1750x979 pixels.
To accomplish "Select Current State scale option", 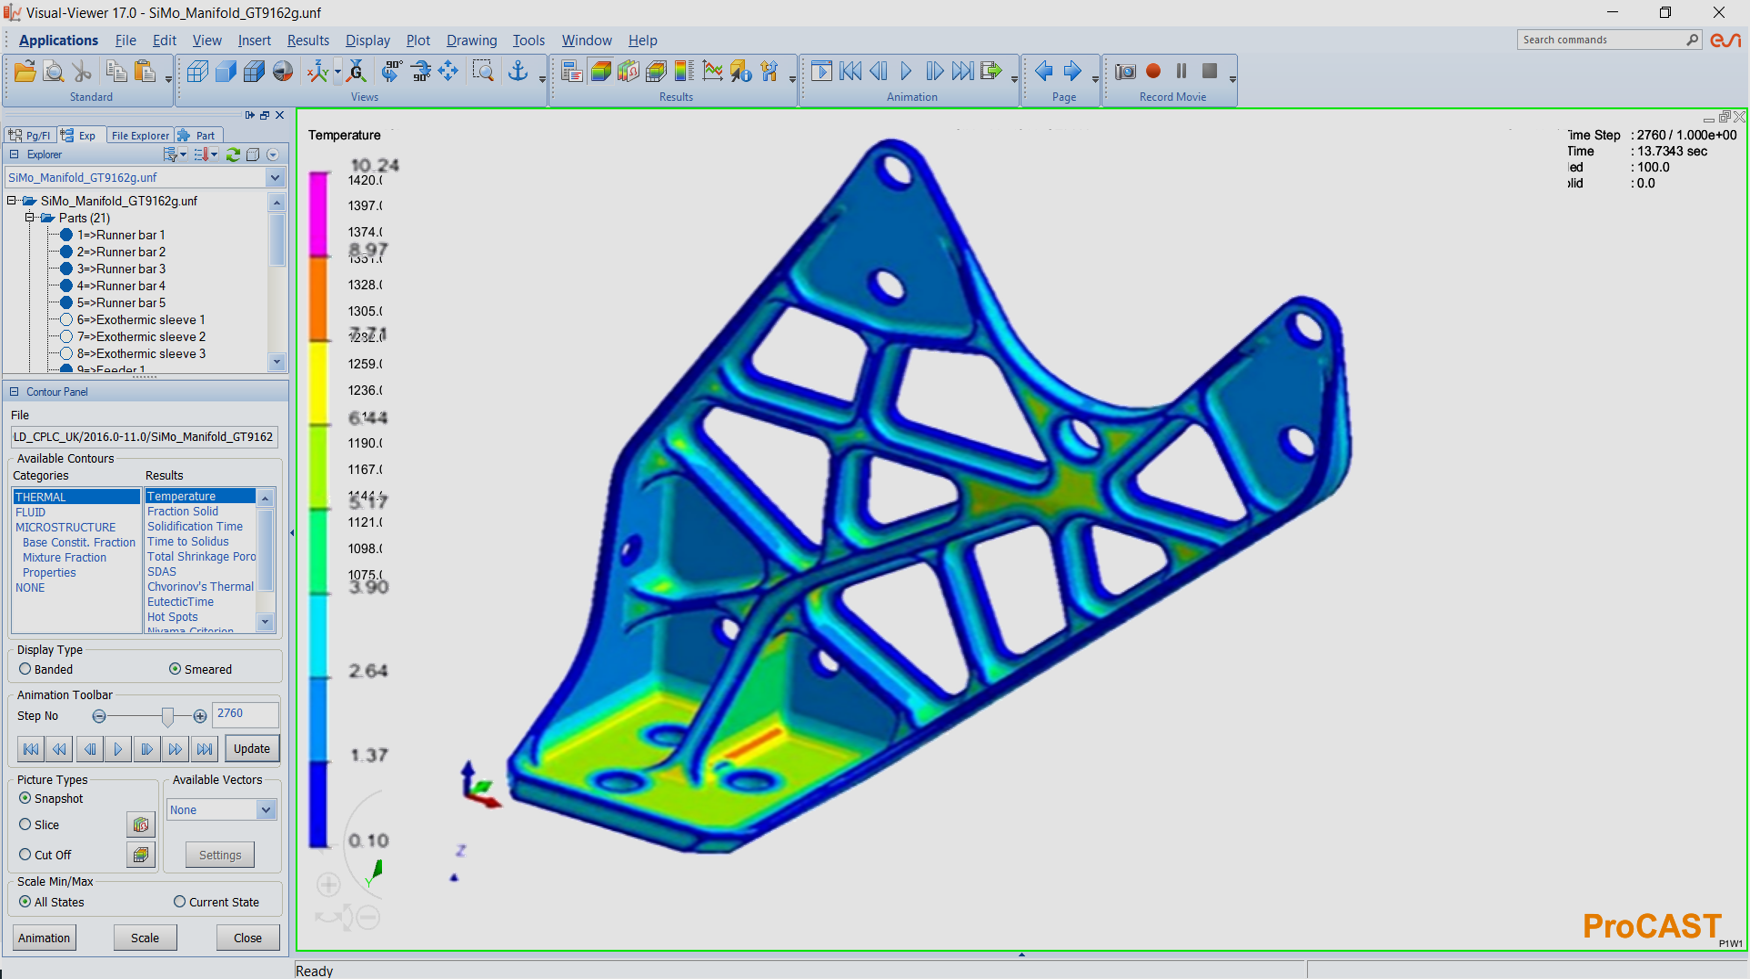I will [180, 902].
